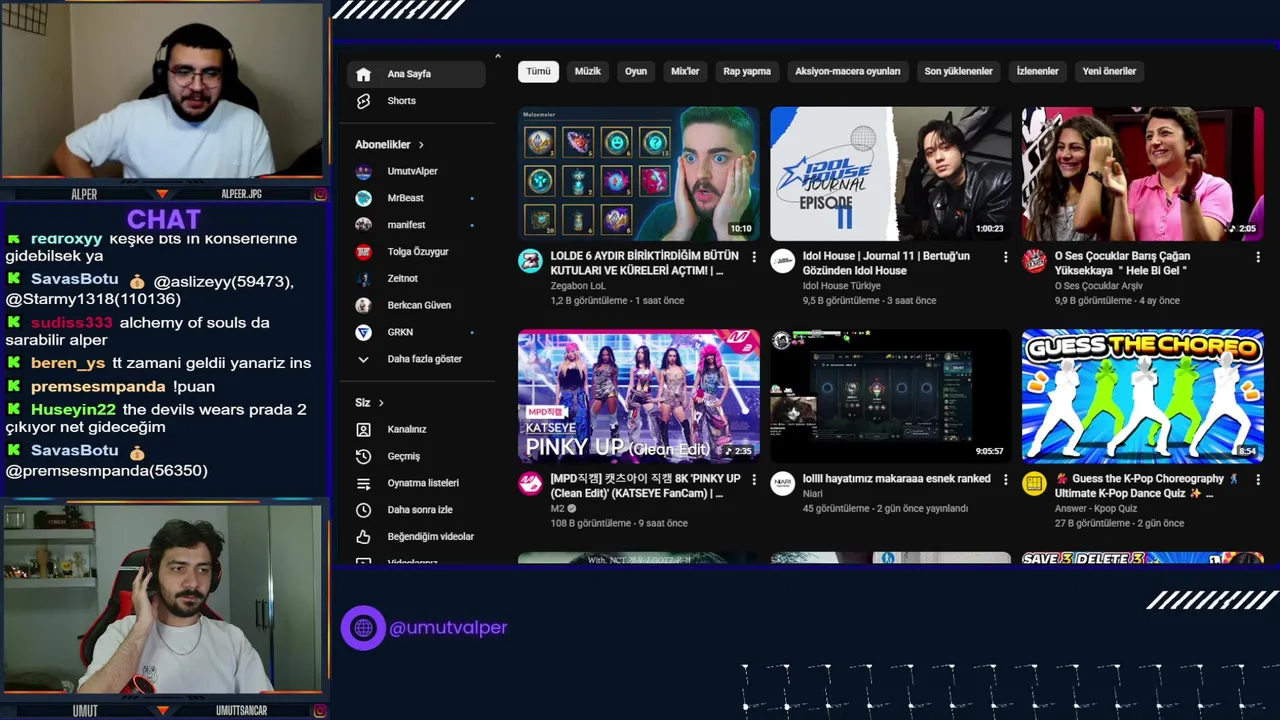The width and height of the screenshot is (1280, 720).
Task: Click the Beğendiğim videolar thumbs-up icon
Action: 364,537
